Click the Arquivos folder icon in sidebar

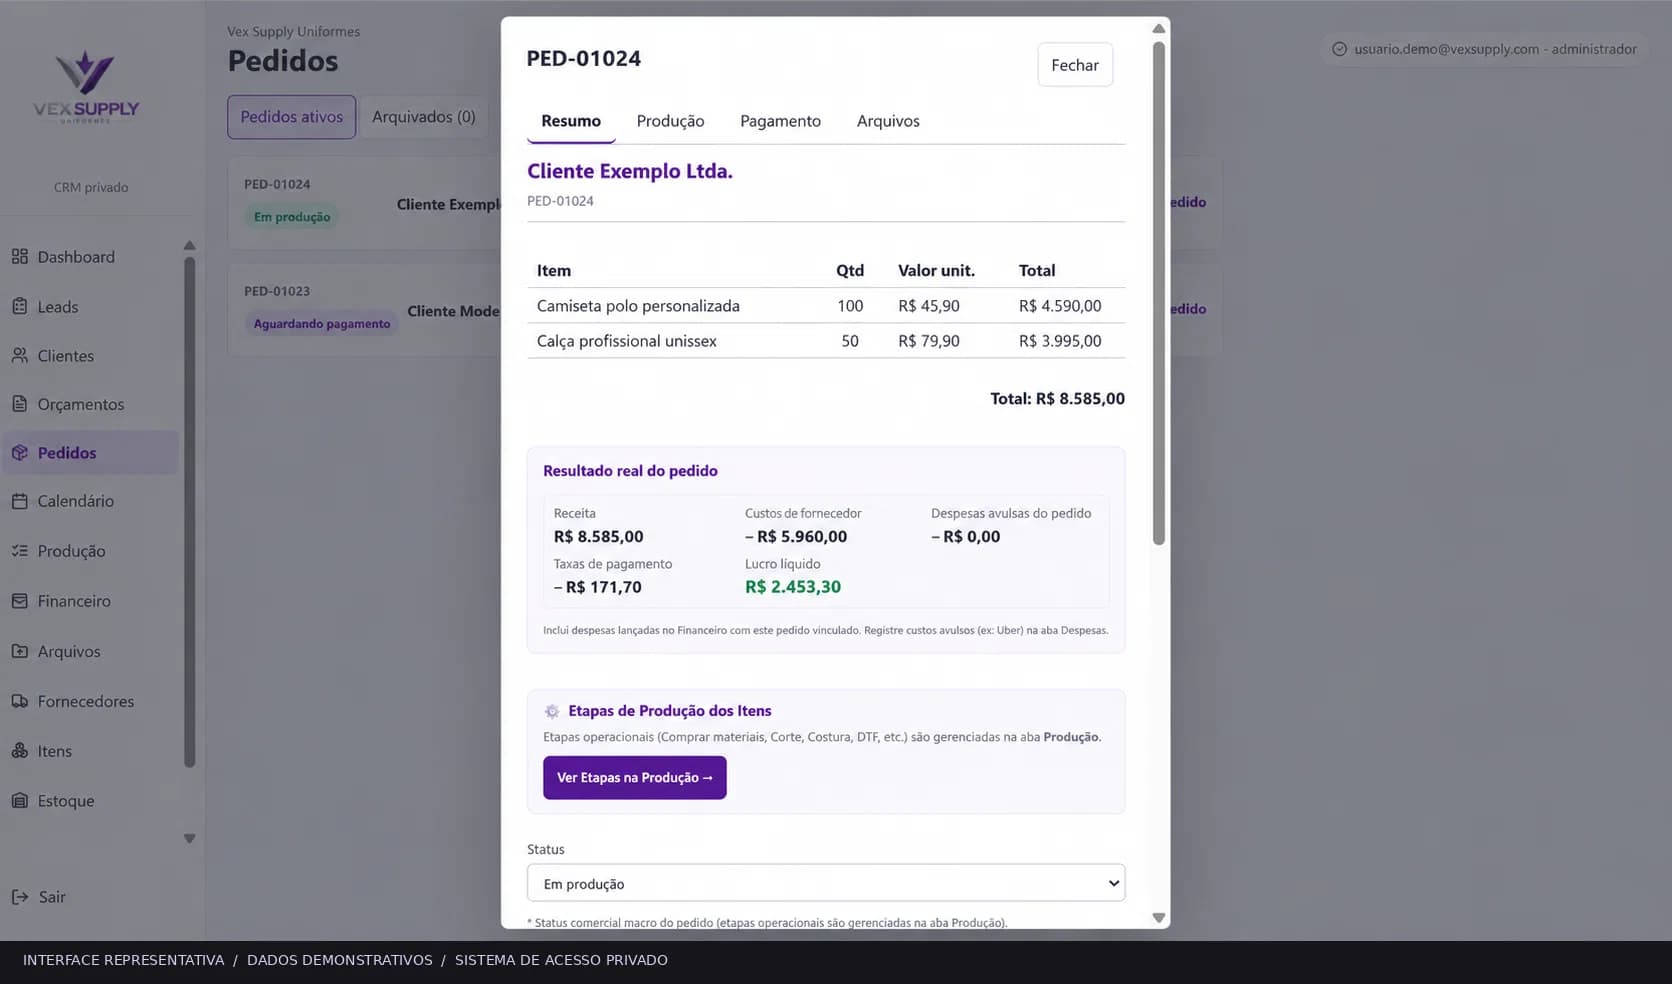[x=20, y=651]
